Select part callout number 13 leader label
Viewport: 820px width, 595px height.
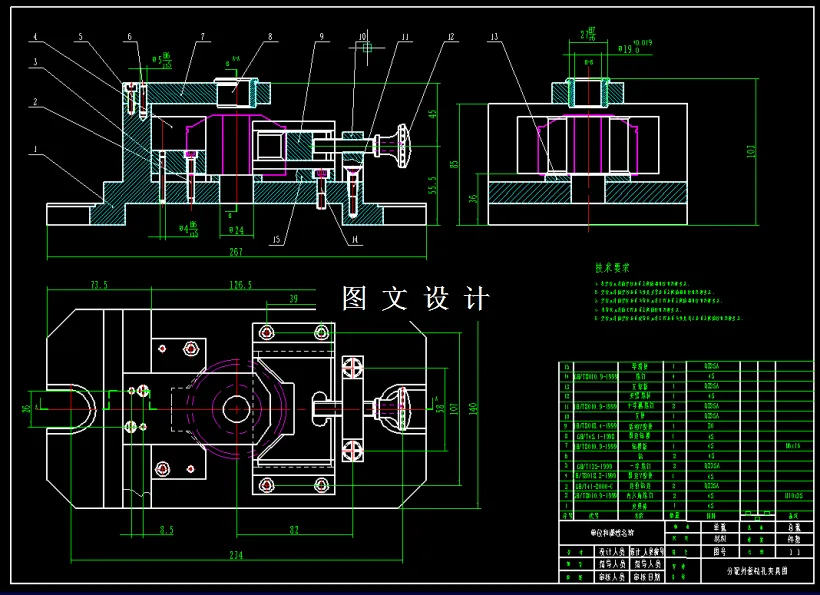point(495,37)
